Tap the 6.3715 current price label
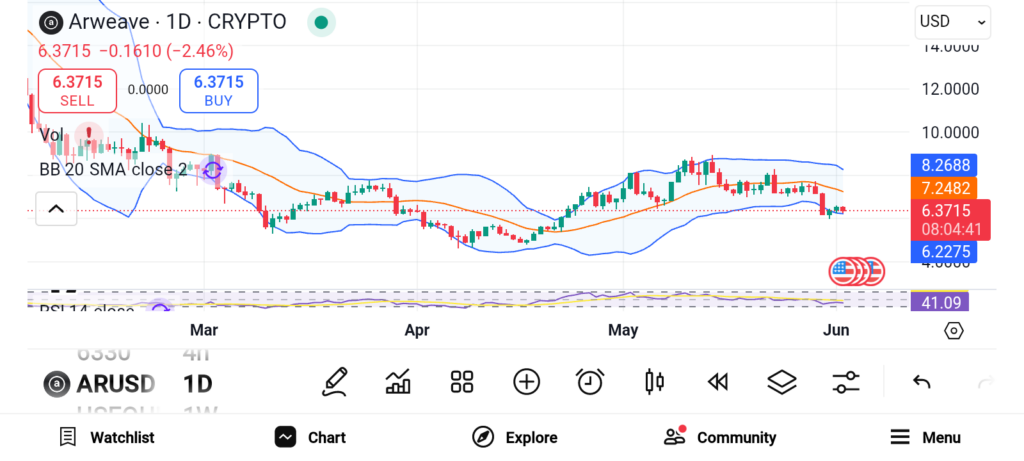Viewport: 1024px width, 461px height. (951, 220)
